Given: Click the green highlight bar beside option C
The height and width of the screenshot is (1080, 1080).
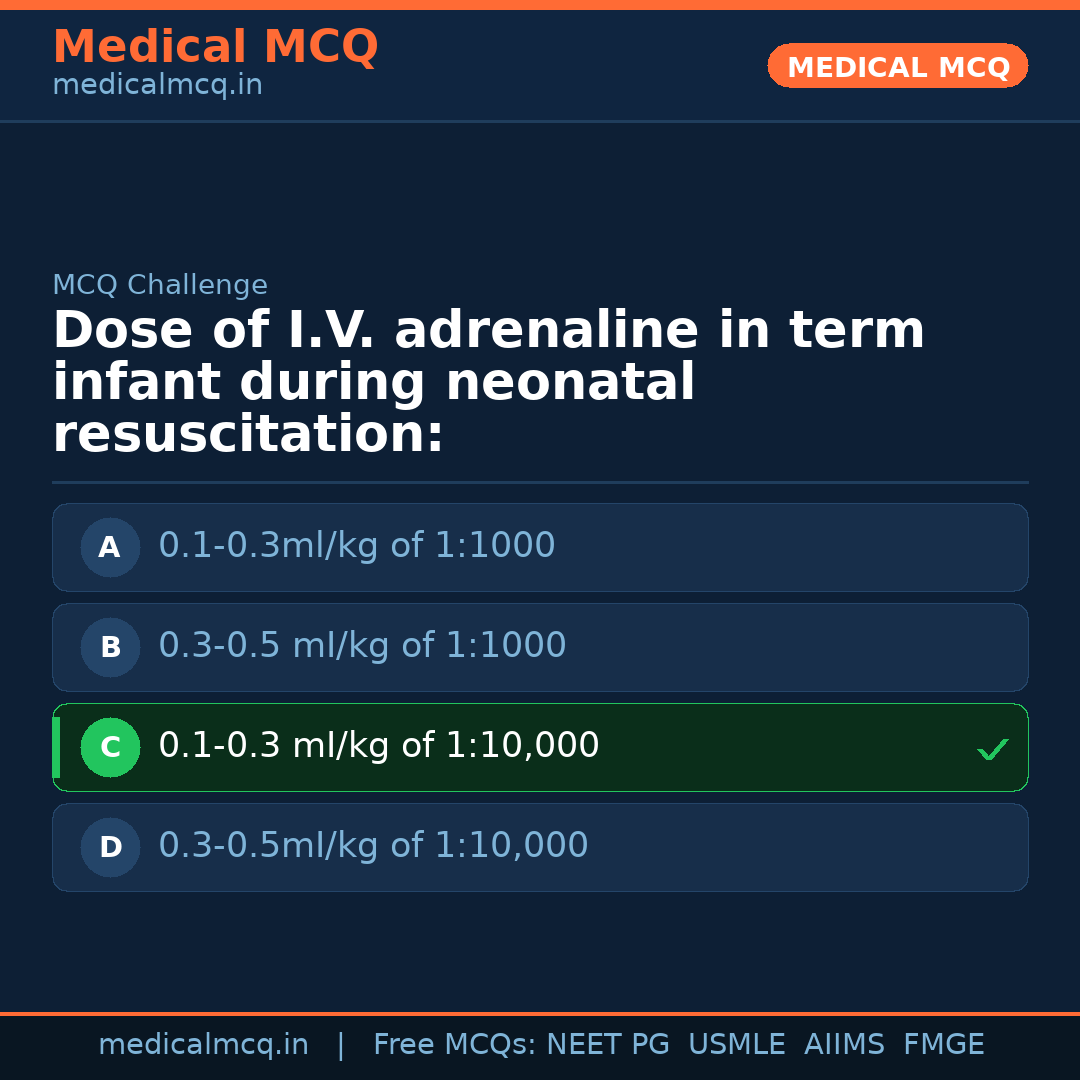Looking at the screenshot, I should [57, 747].
